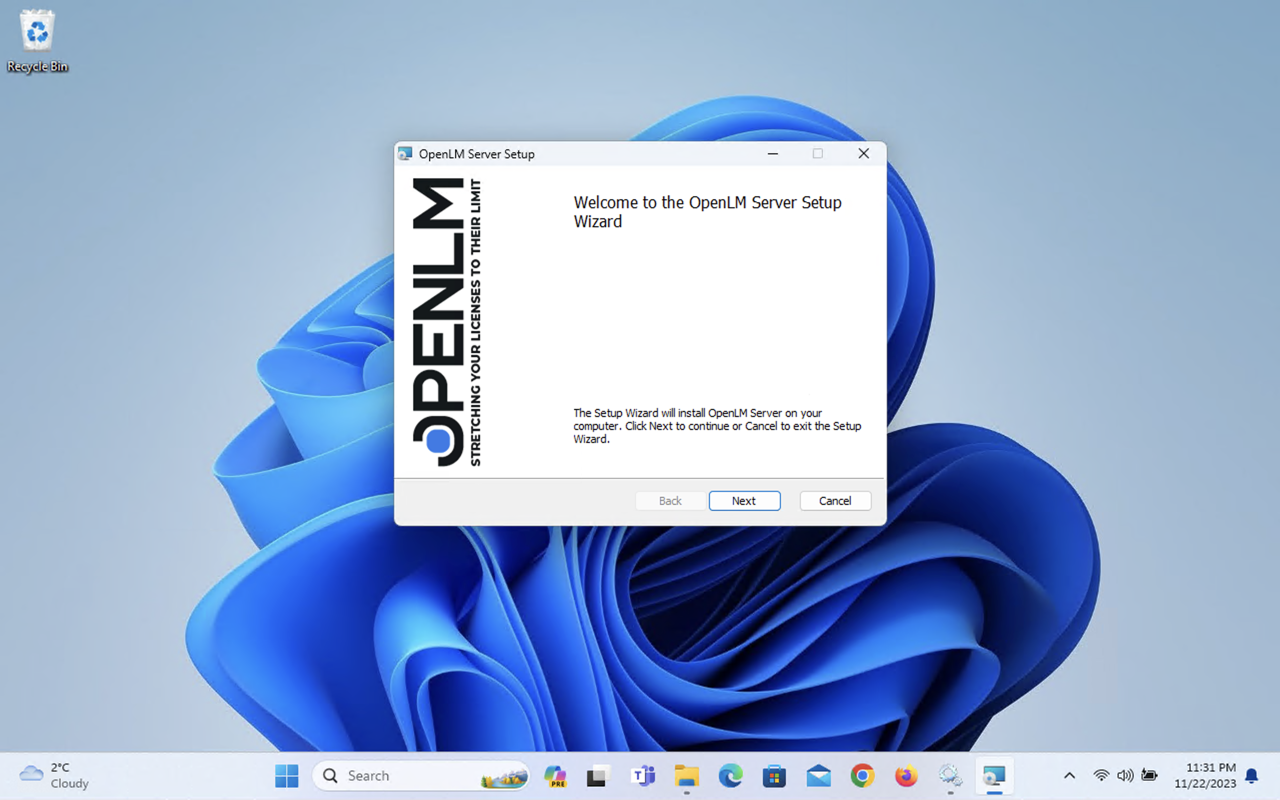This screenshot has height=800, width=1280.
Task: Minimize the OpenLM Server Setup dialog
Action: pos(773,154)
